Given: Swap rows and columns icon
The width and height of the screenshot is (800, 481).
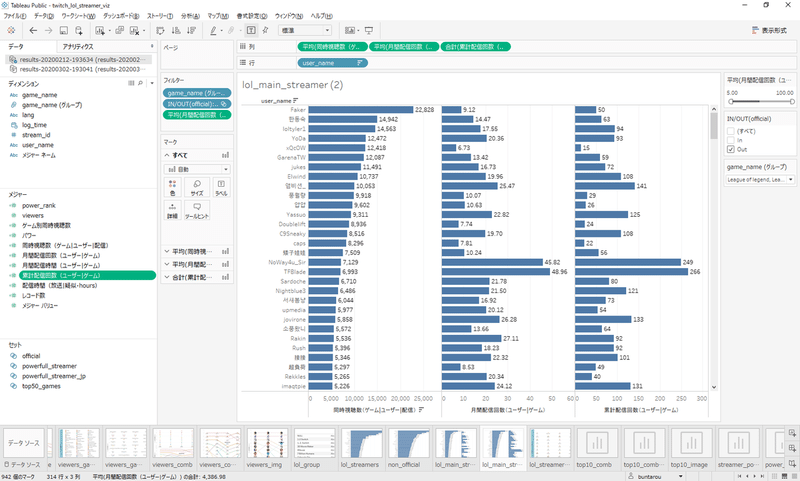Looking at the screenshot, I should coord(160,31).
